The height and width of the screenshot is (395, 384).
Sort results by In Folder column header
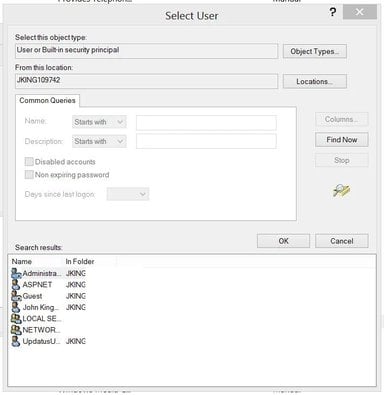(80, 262)
